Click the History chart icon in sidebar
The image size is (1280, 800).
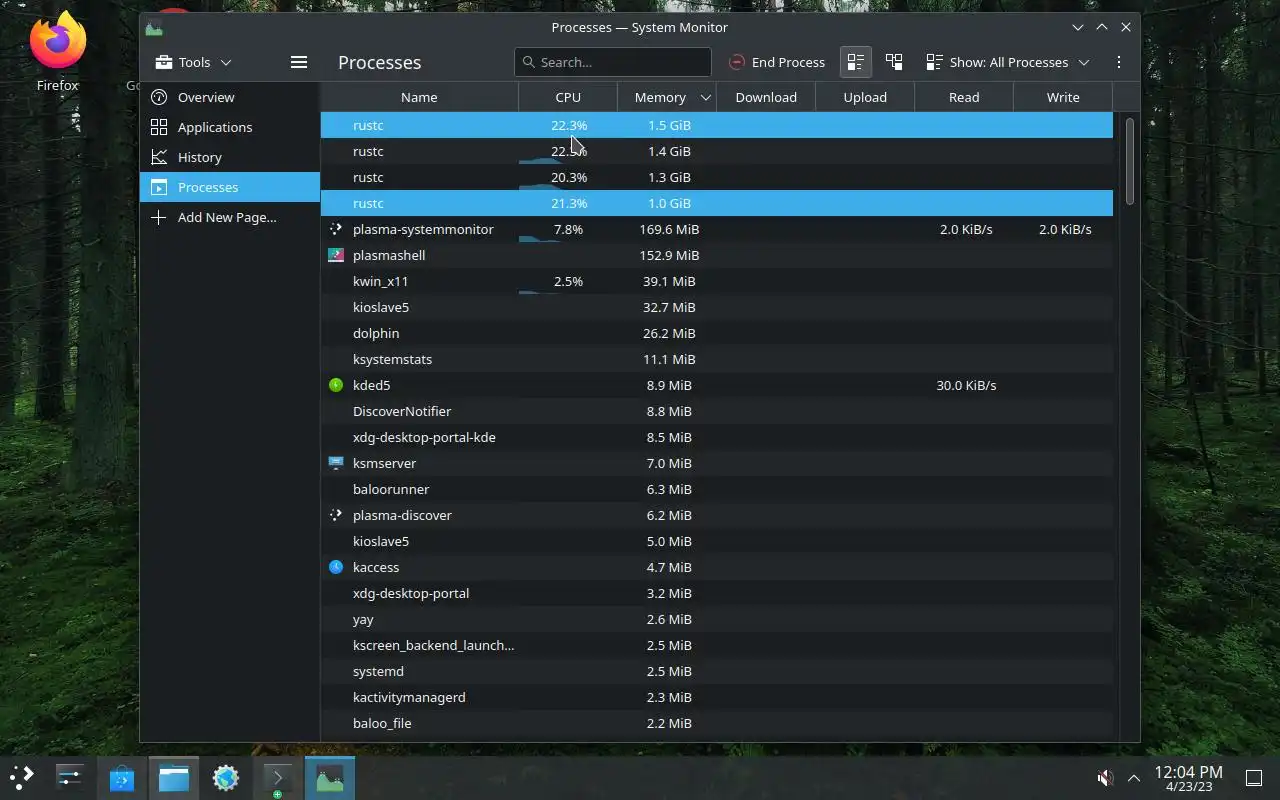158,157
